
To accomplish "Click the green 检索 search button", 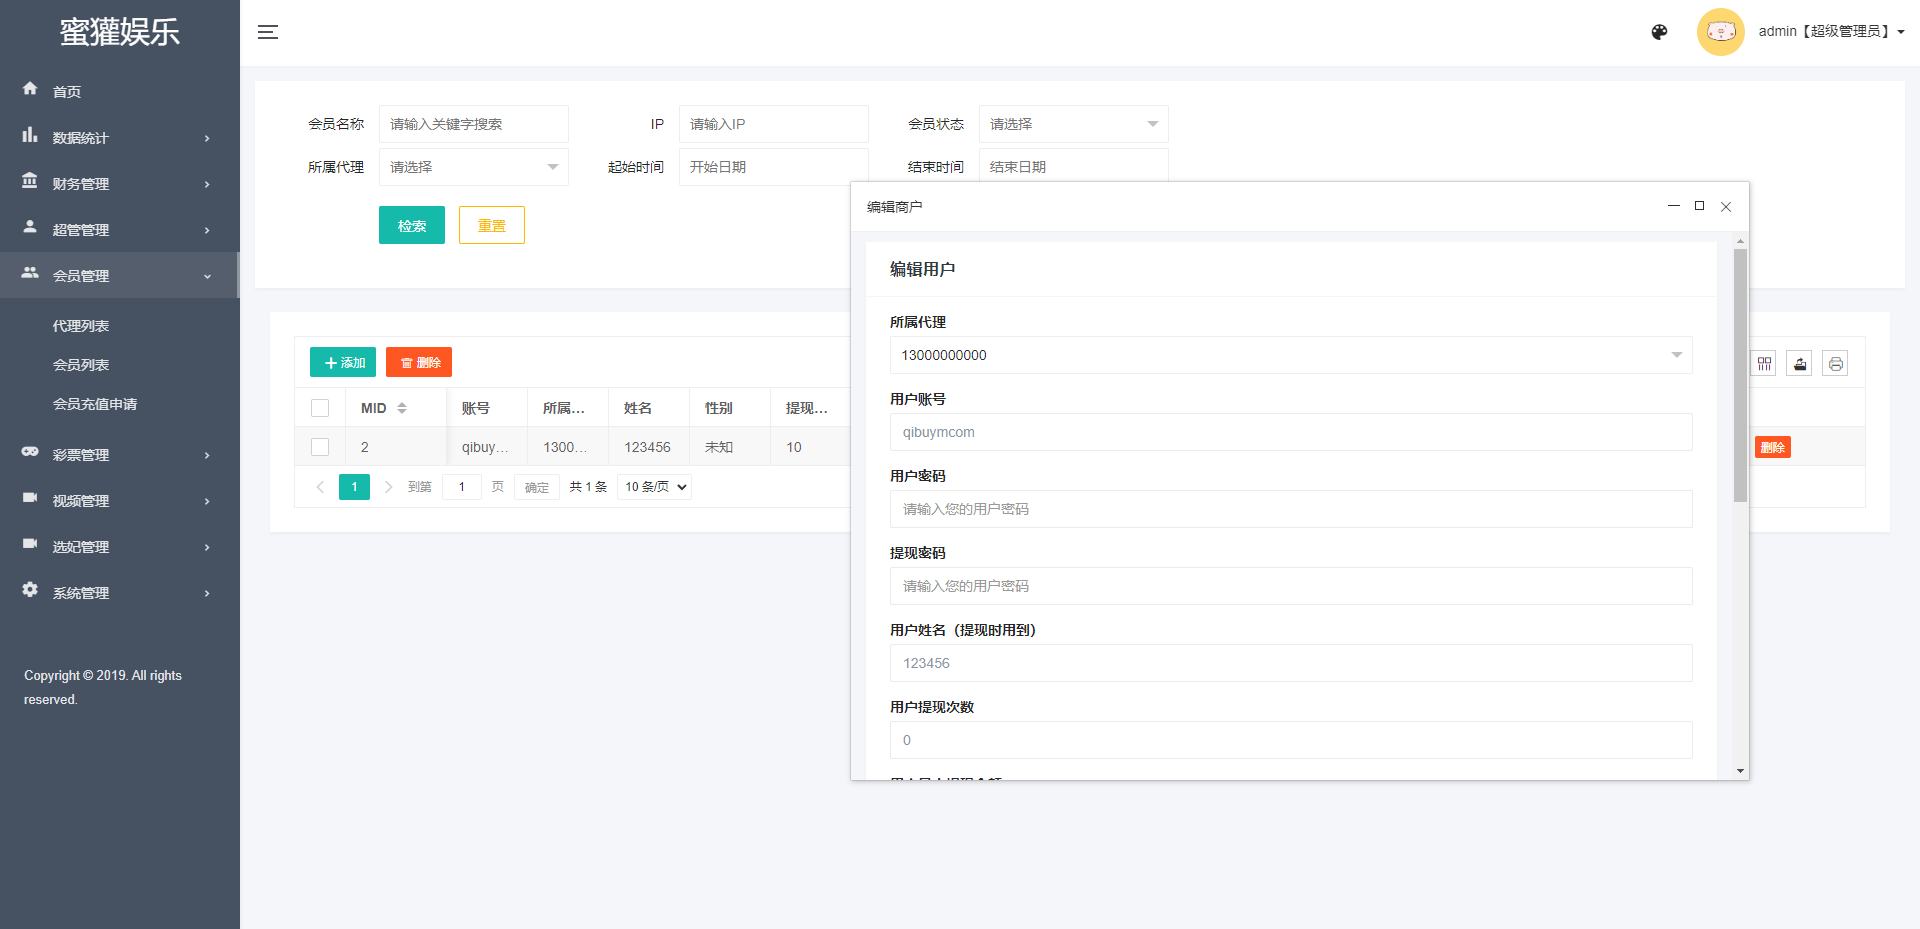I will tap(411, 226).
